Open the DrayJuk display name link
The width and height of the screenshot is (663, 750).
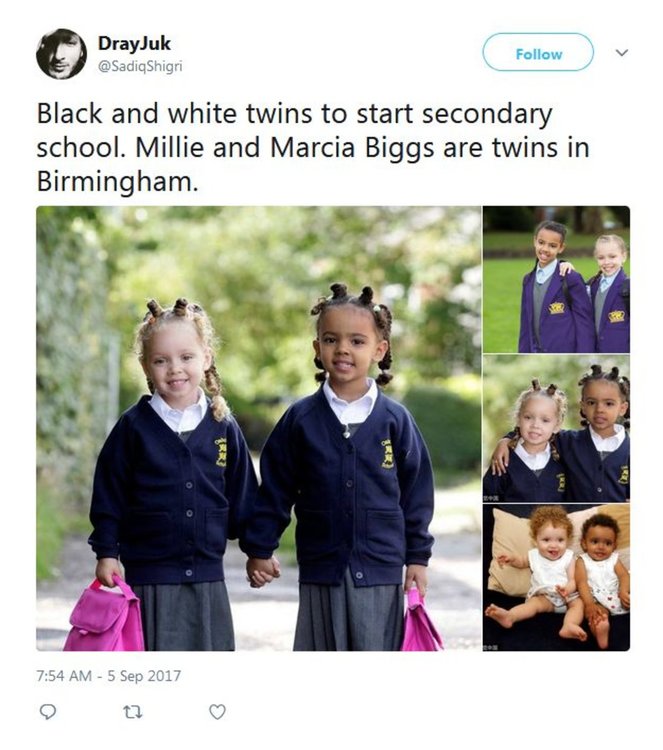click(134, 44)
